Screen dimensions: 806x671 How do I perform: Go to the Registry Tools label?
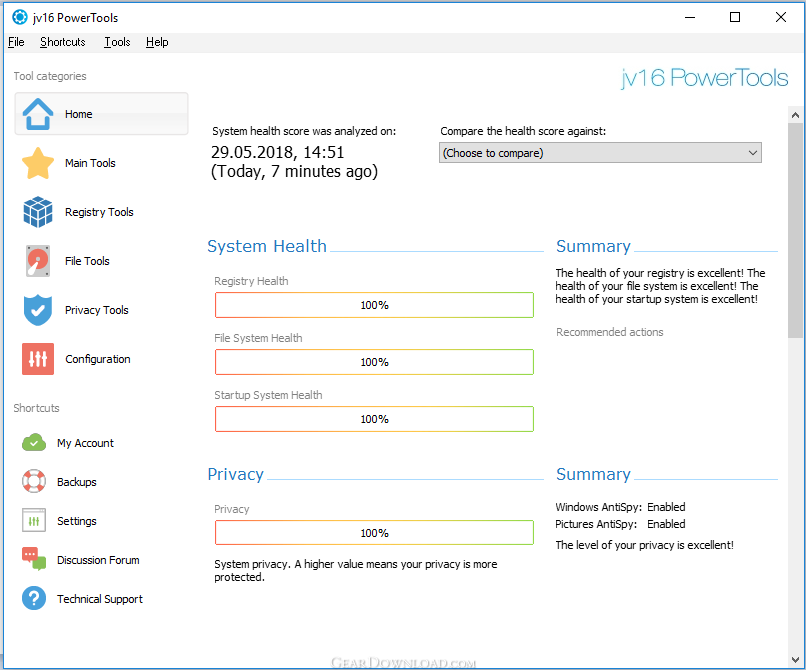coord(99,212)
